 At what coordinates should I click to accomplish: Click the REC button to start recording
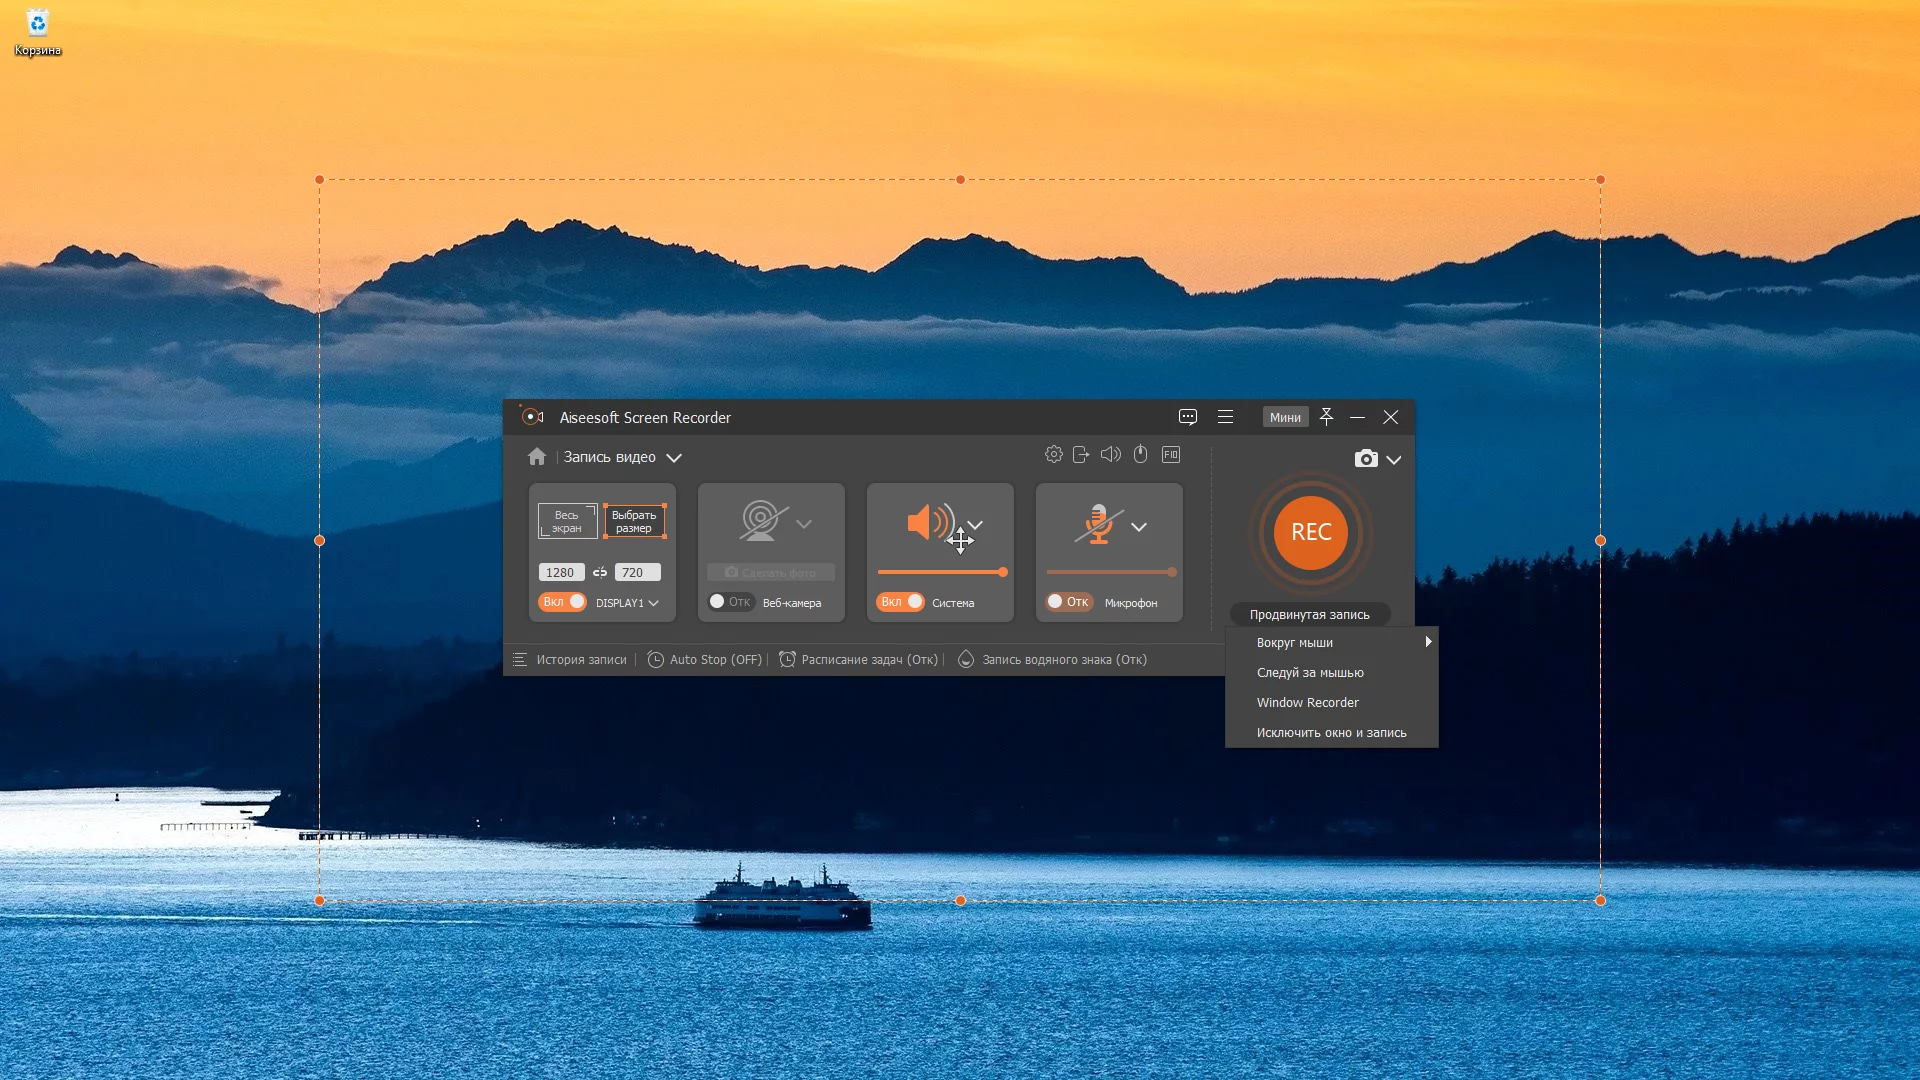(1311, 533)
